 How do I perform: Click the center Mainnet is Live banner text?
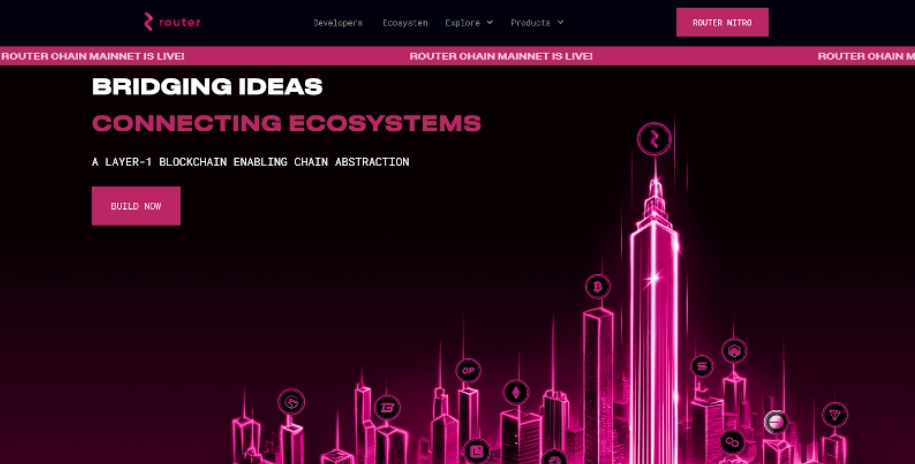pos(501,56)
